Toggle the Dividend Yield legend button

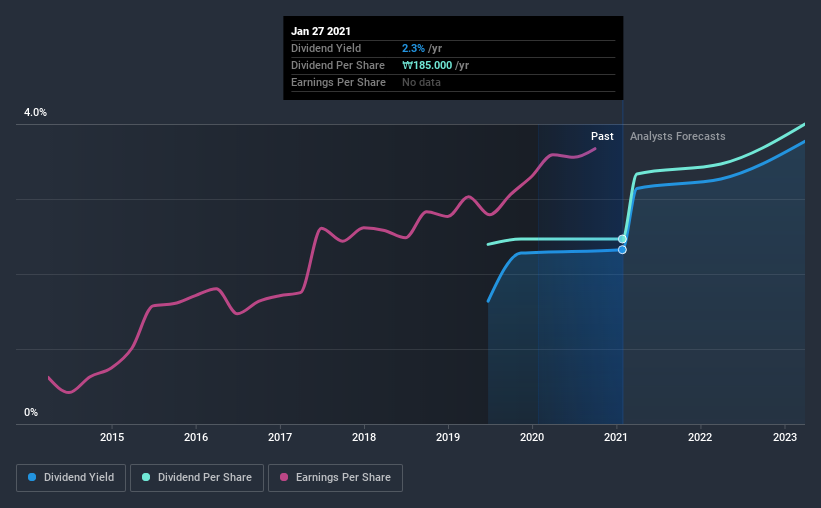(x=71, y=478)
